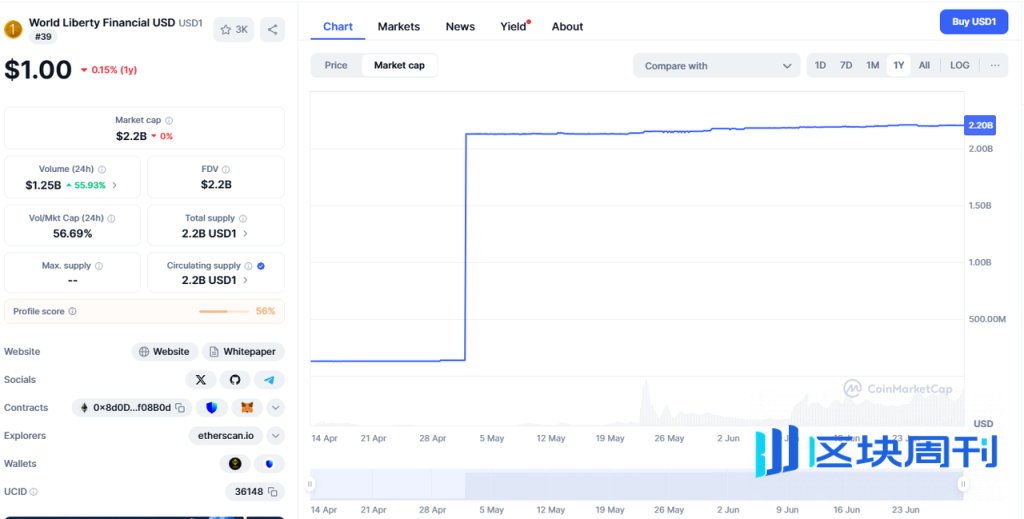Open the Yield tab
This screenshot has width=1024, height=519.
click(514, 27)
